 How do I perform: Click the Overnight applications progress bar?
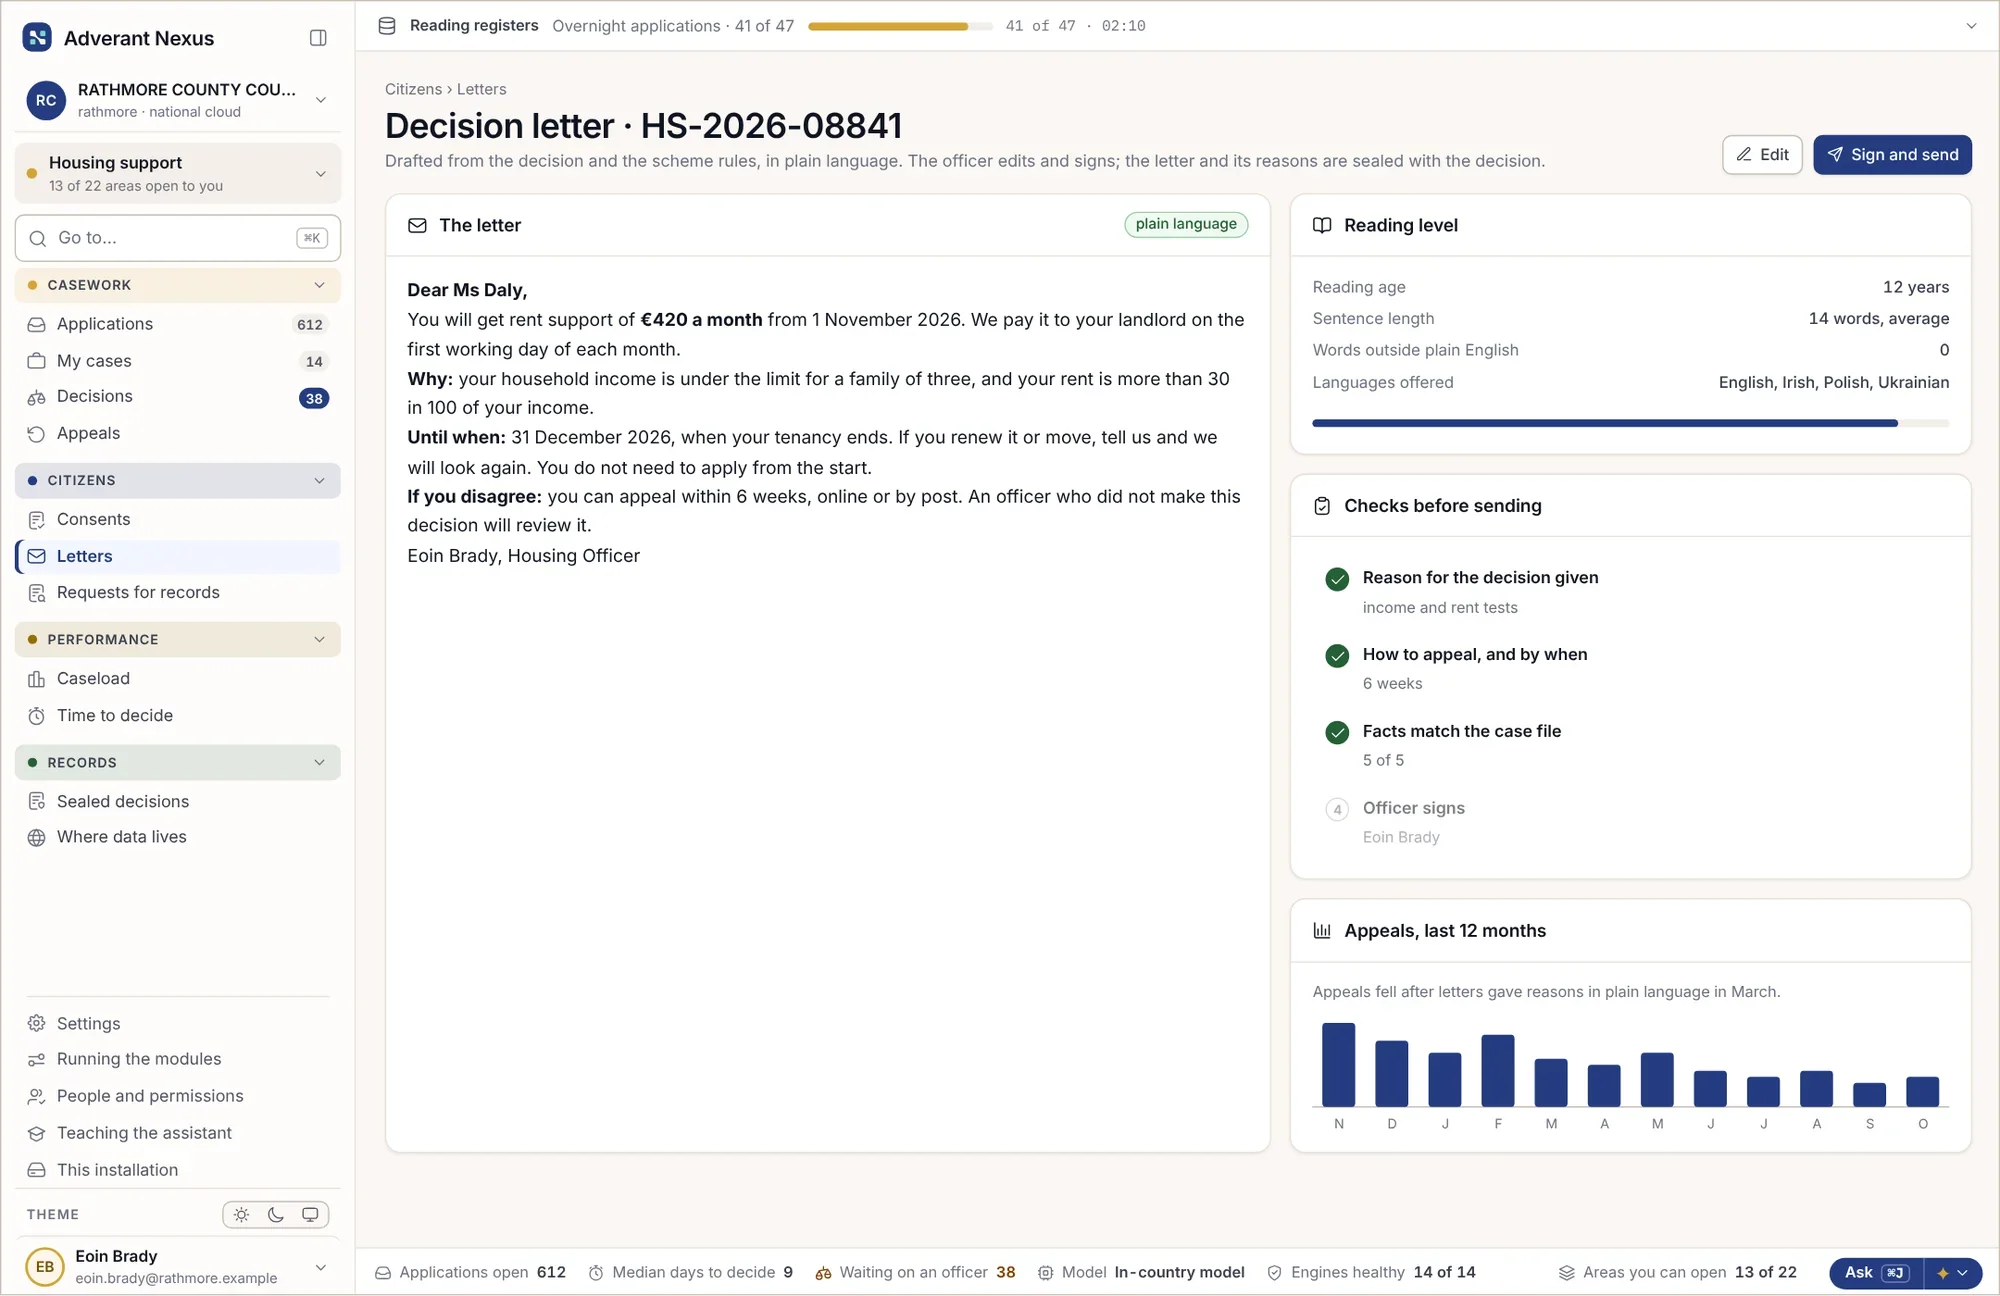[900, 26]
